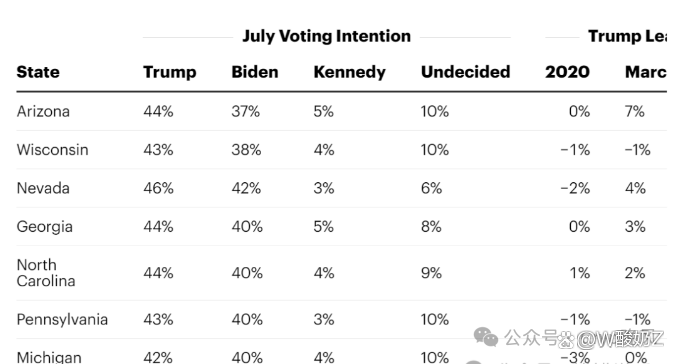The height and width of the screenshot is (364, 678).
Task: Select the July Voting Intention heading
Action: 326,36
